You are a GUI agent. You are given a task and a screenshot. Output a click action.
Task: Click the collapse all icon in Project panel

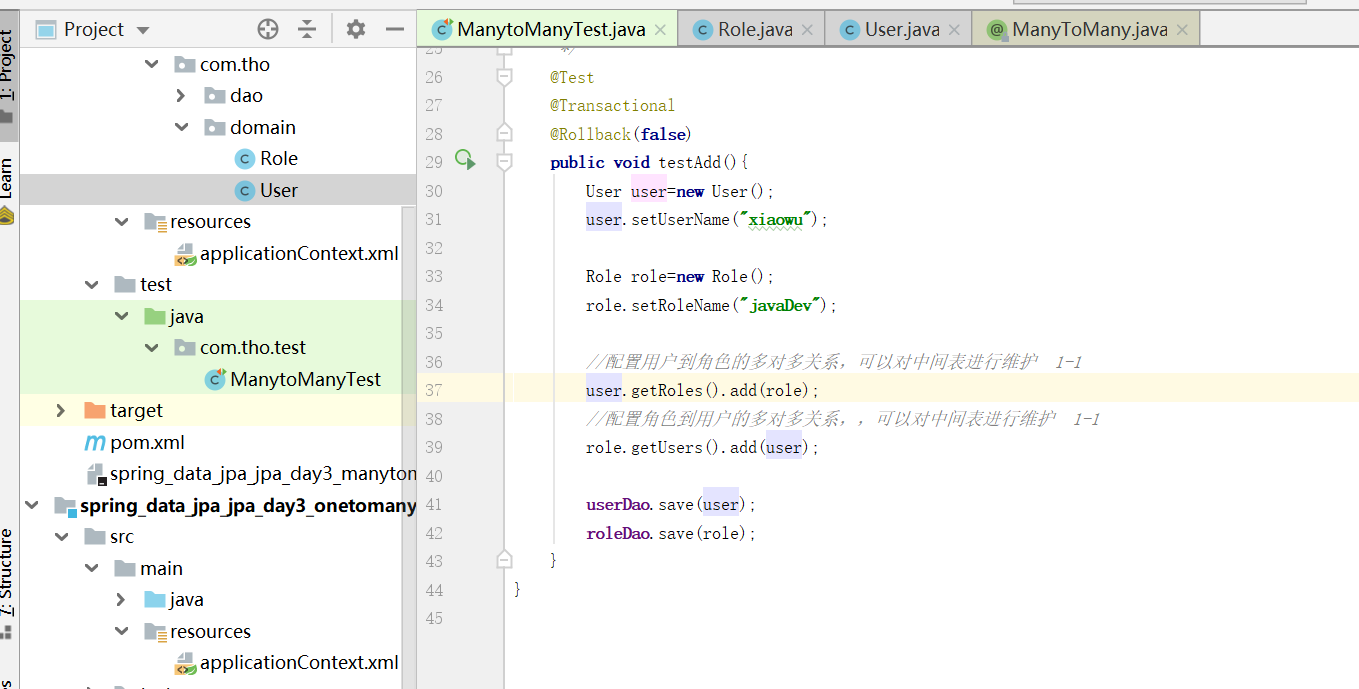click(x=307, y=29)
